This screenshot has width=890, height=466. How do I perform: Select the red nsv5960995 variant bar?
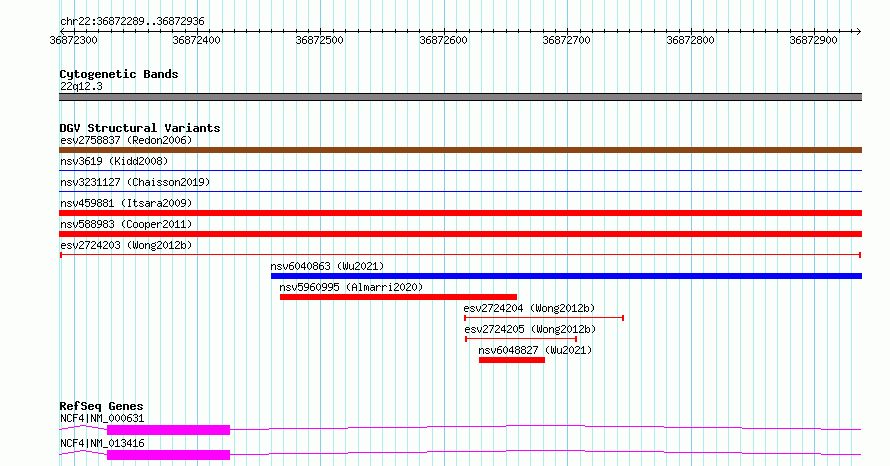pos(398,297)
